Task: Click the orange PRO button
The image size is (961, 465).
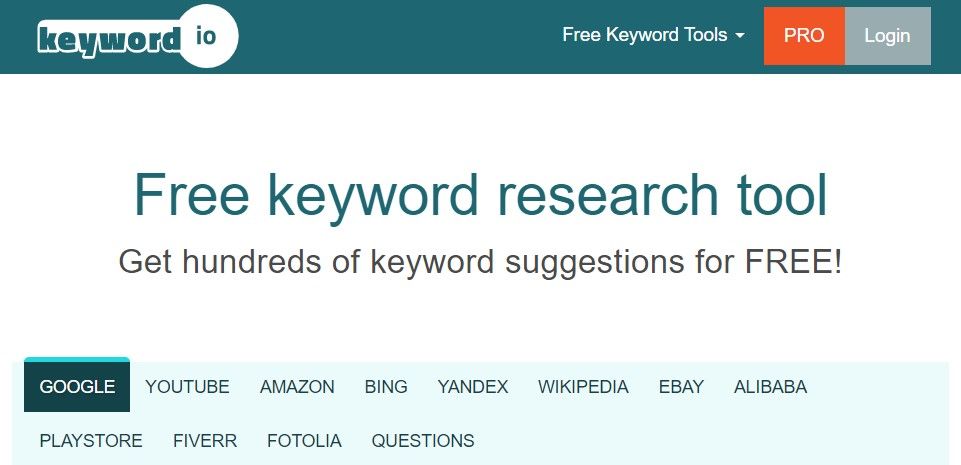Action: [804, 36]
